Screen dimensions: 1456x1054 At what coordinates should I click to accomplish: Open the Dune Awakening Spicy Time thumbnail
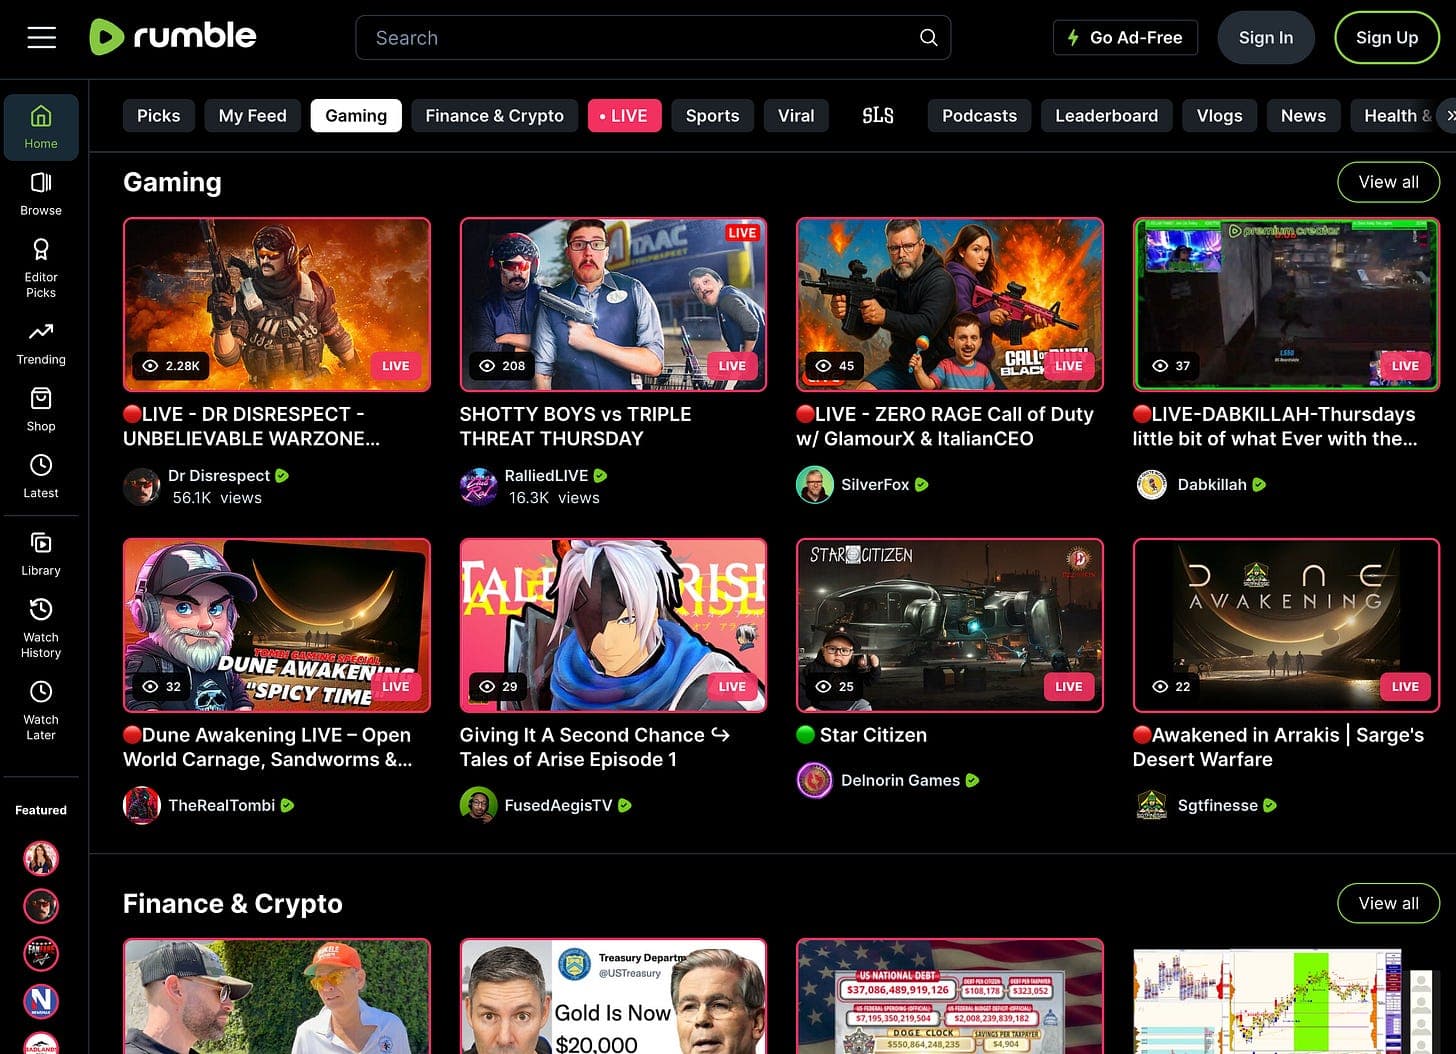[277, 625]
